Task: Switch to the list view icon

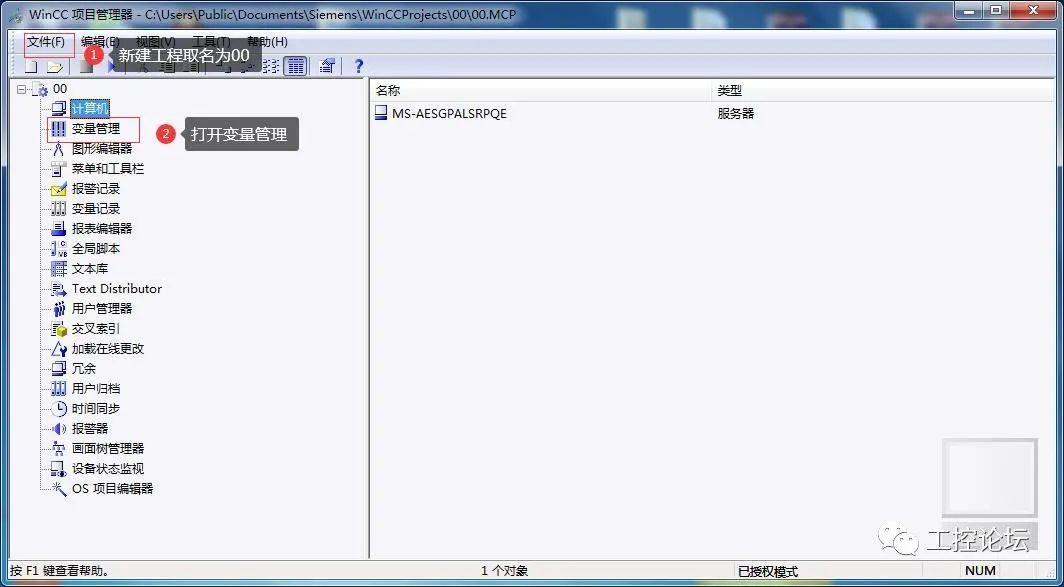Action: pos(271,67)
